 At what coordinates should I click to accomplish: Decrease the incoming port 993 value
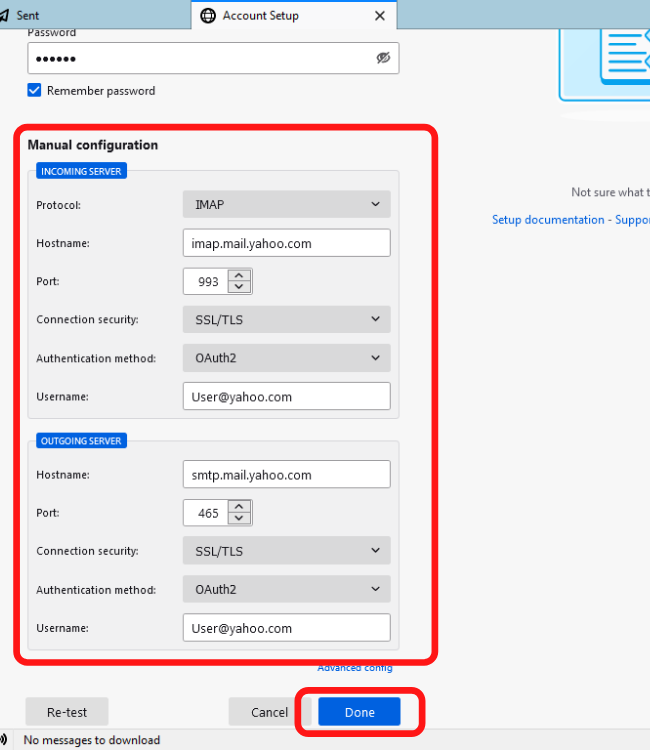click(x=239, y=287)
